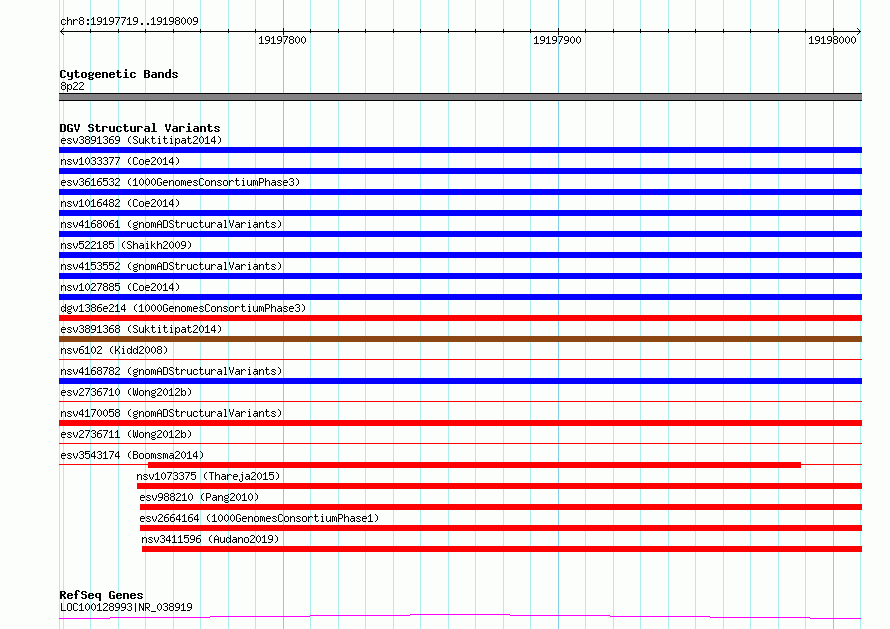Screen dimensions: 890x629
Task: Click esv3891368 (Suktitipat2014) label
Action: point(141,329)
